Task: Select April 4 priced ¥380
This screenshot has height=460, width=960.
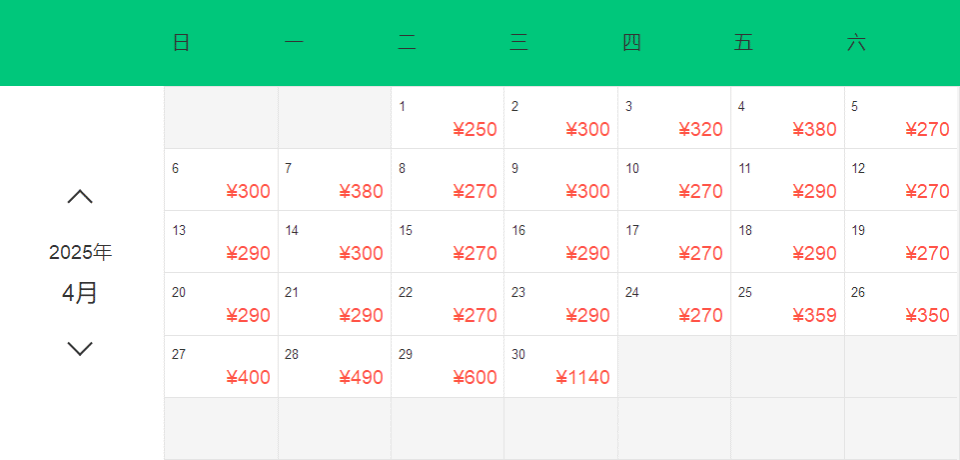Action: 787,118
